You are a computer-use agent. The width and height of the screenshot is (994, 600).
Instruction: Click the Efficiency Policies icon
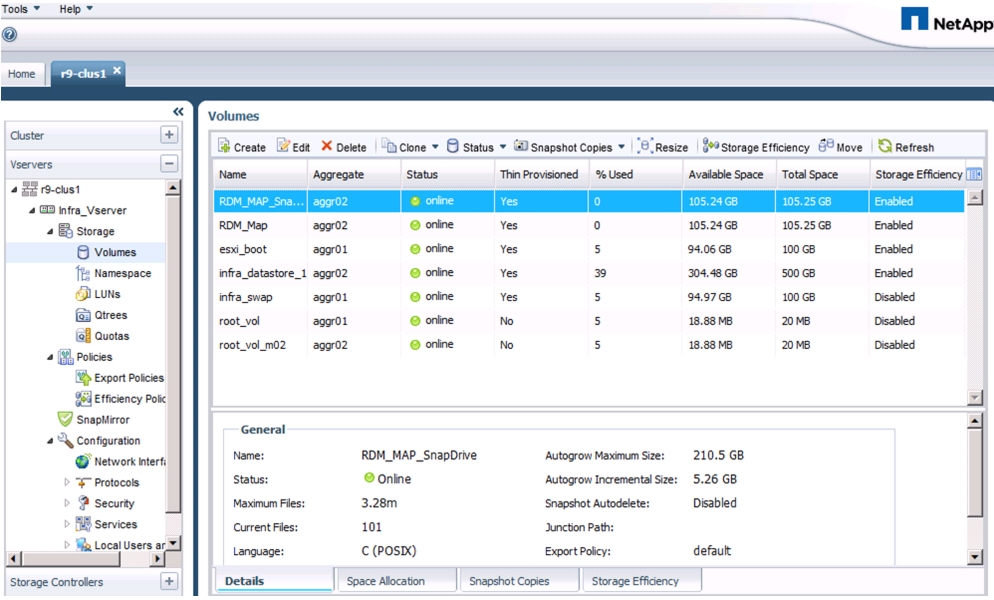(83, 399)
